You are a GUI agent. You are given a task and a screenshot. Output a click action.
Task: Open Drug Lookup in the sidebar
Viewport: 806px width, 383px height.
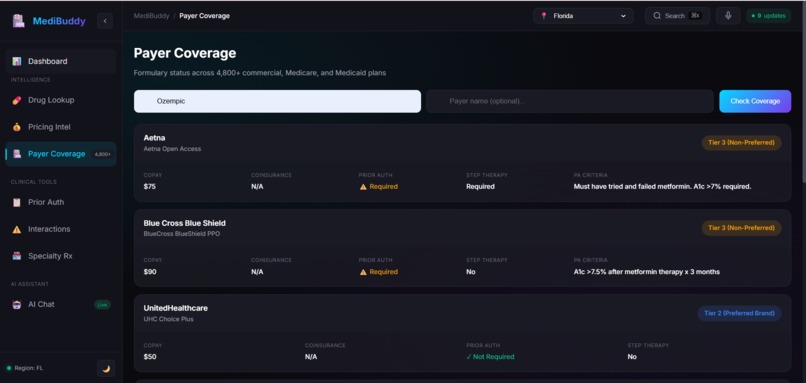[x=61, y=100]
